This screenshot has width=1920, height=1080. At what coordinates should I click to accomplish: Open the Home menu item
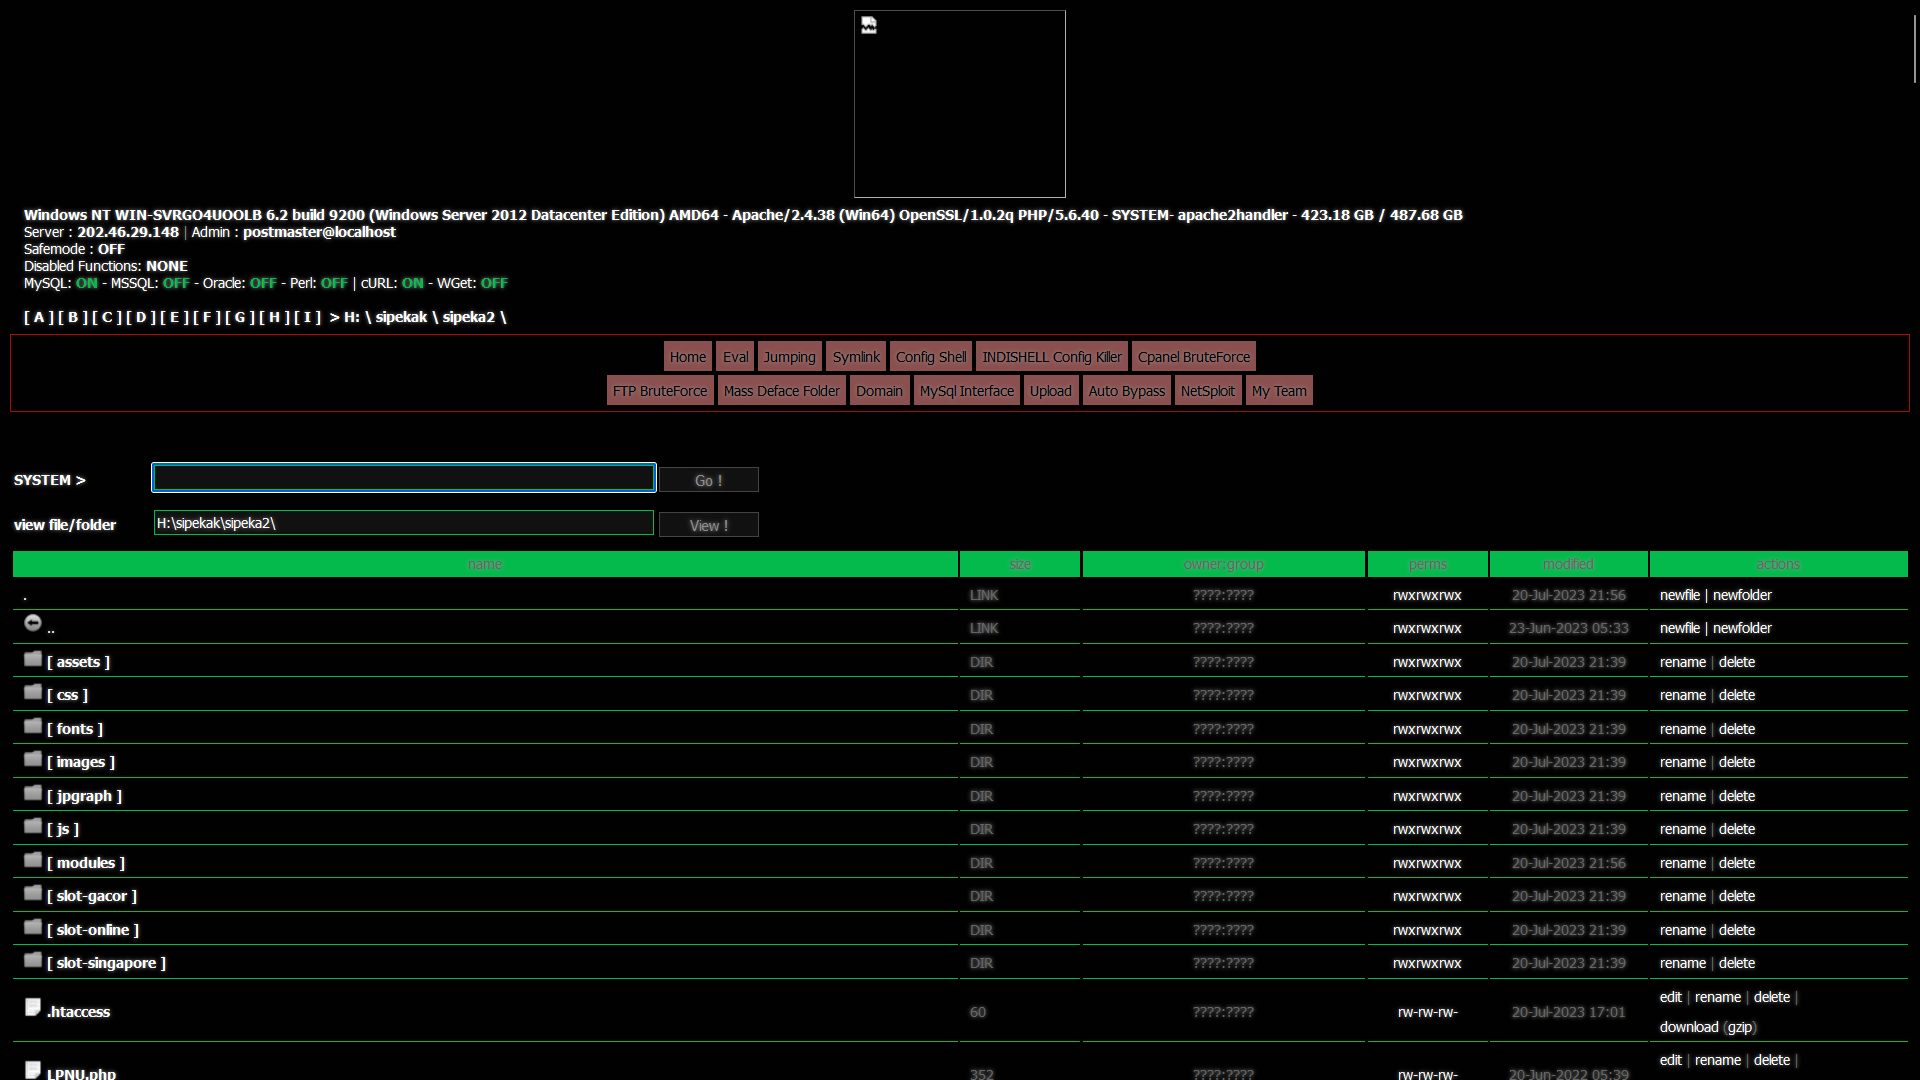click(x=688, y=357)
